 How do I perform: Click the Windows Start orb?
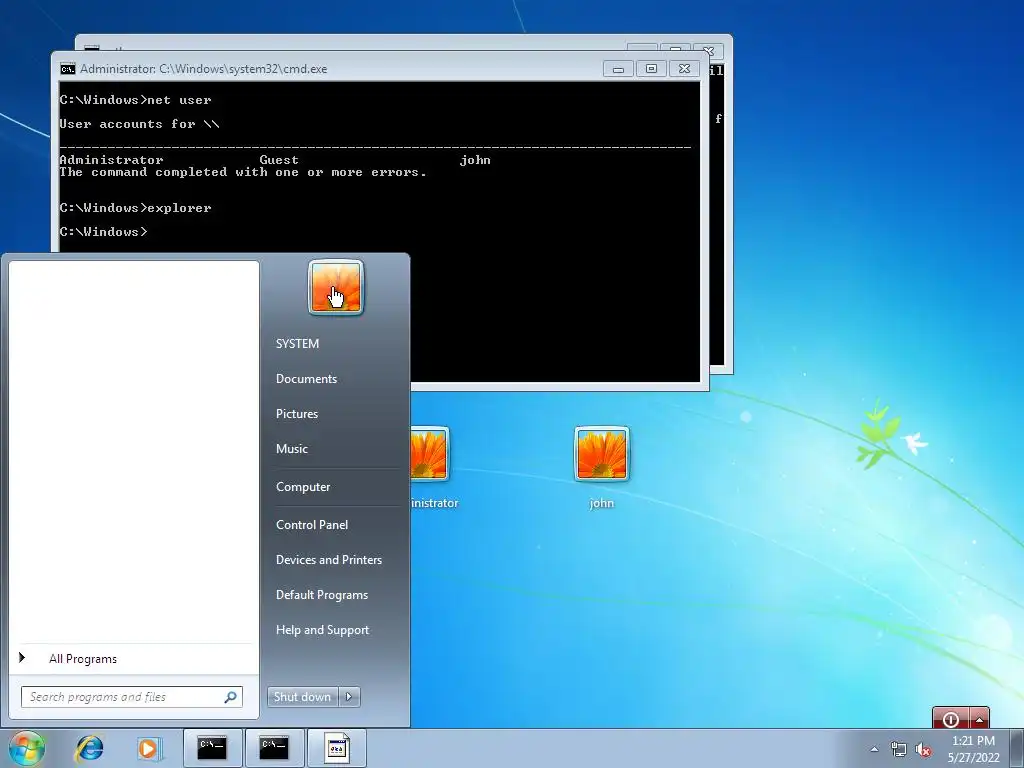point(26,748)
